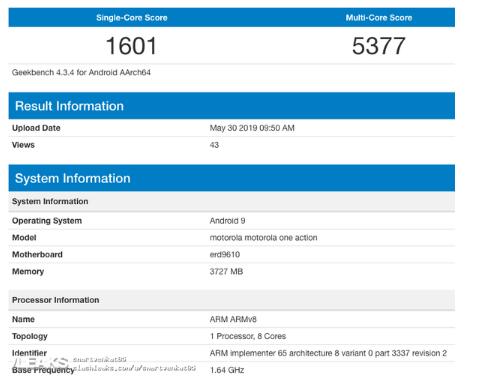The image size is (496, 391).
Task: Click the Memory label
Action: coord(28,272)
